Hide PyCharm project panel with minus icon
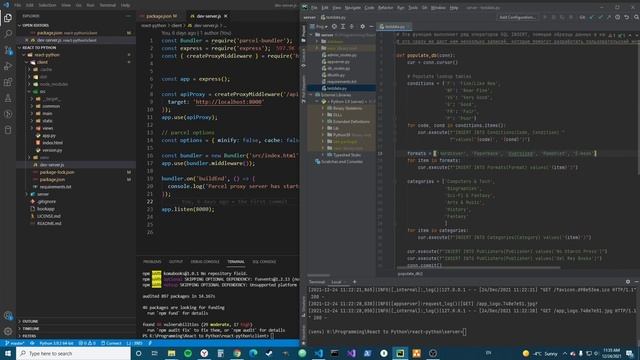This screenshot has height=360, width=640. point(371,27)
